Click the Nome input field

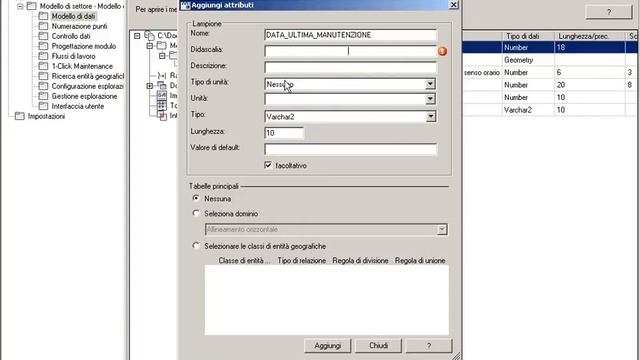coord(350,35)
